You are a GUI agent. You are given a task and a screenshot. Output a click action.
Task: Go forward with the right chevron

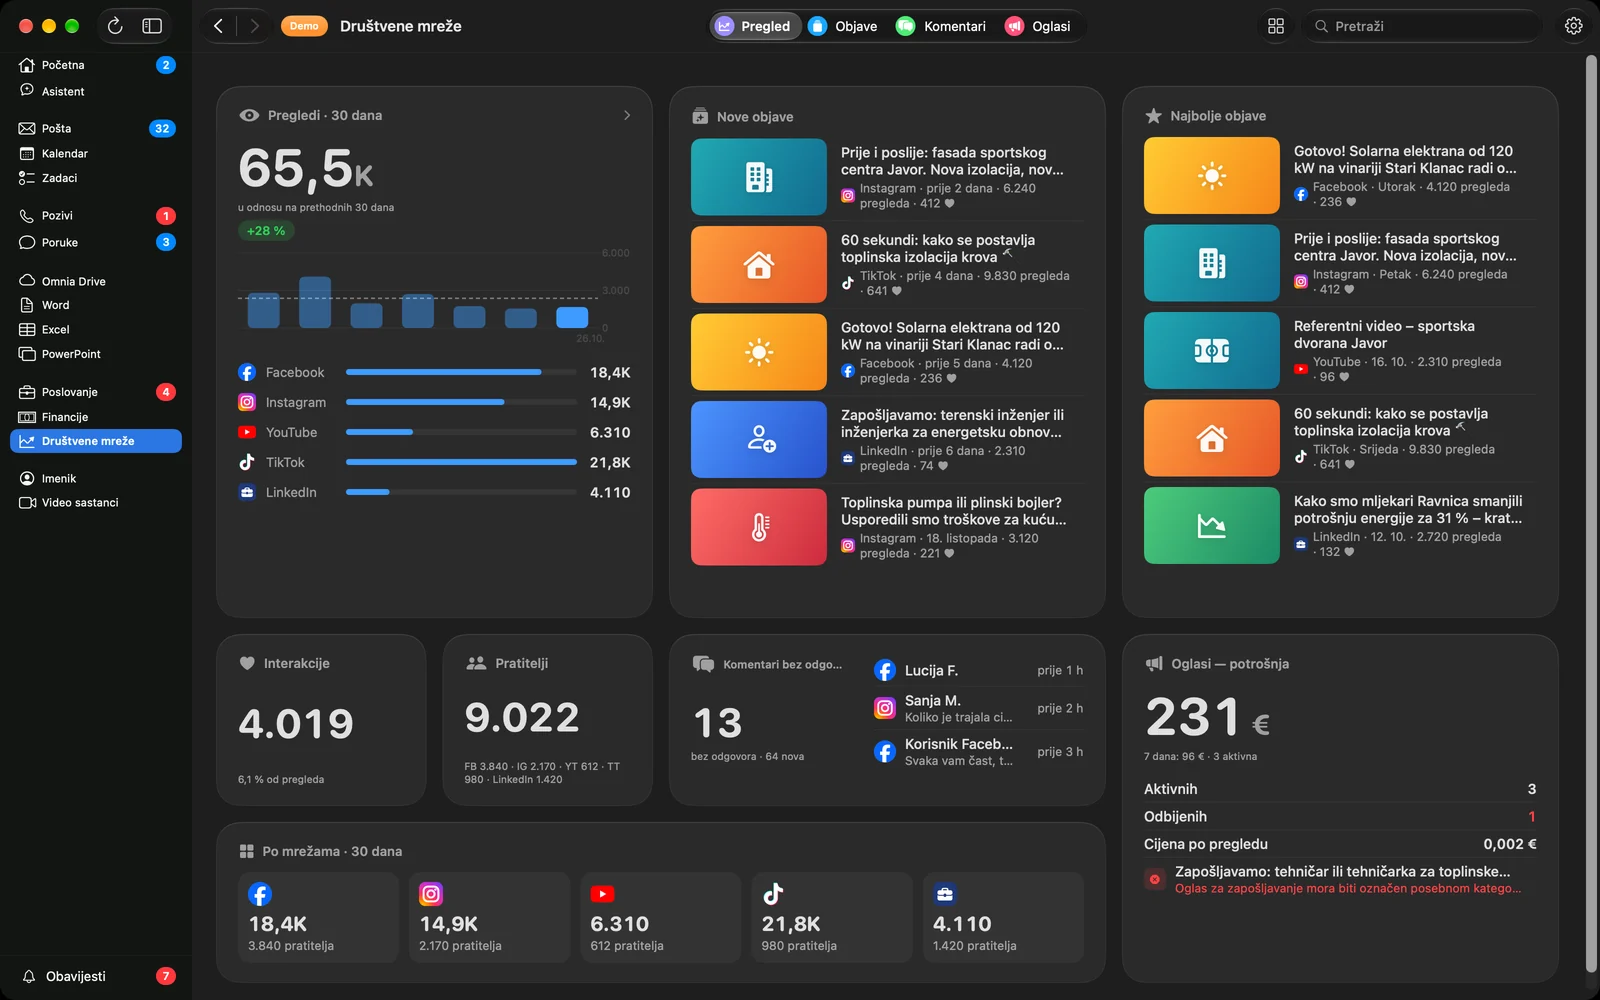(254, 26)
